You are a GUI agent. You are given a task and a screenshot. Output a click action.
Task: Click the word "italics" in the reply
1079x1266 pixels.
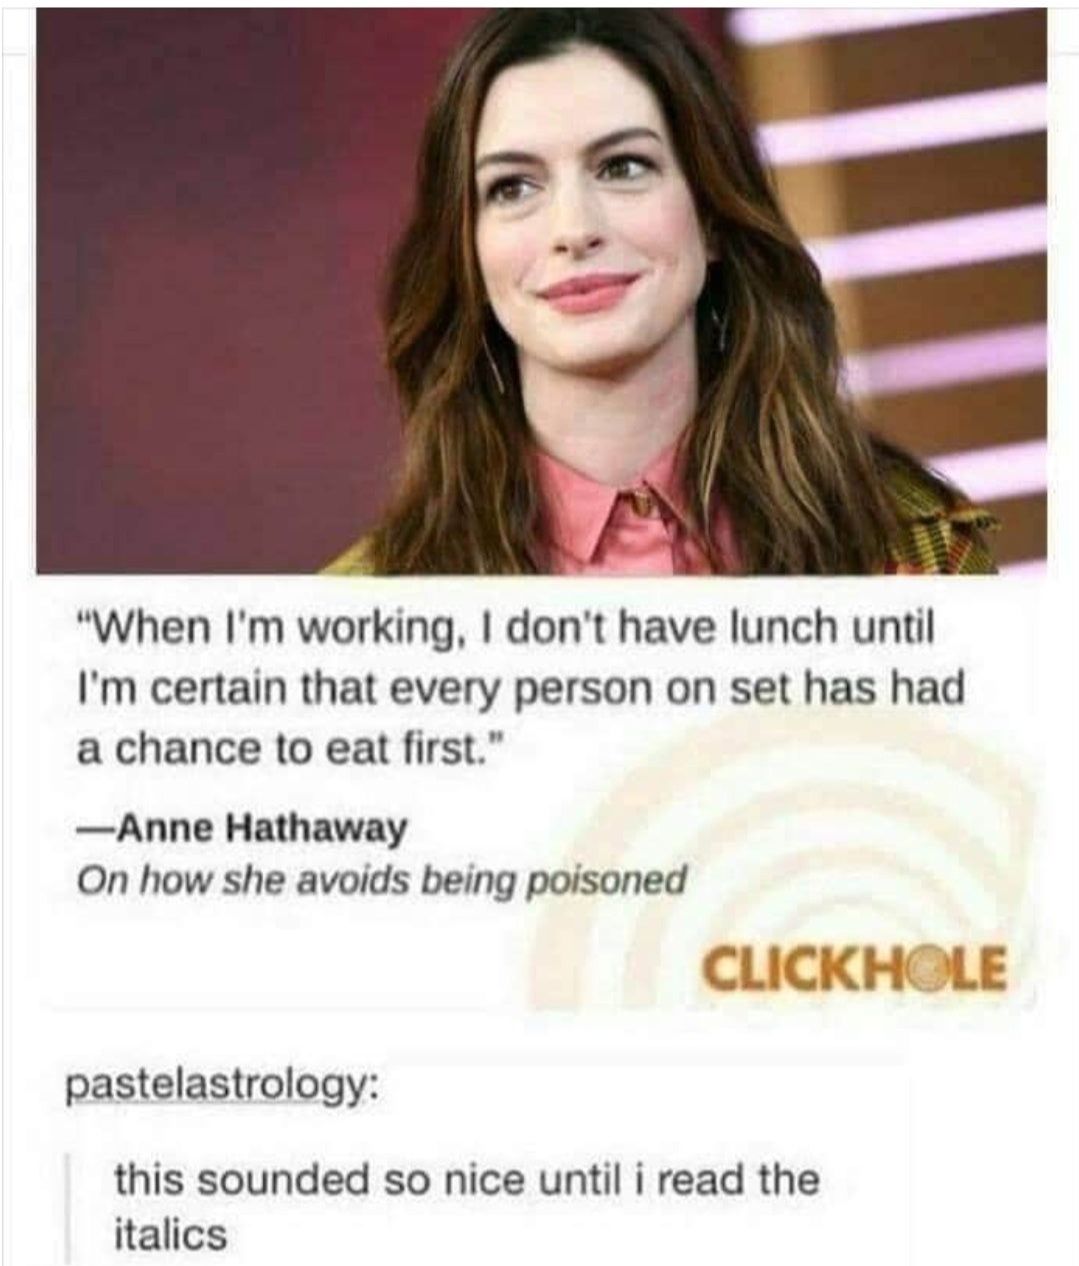(169, 1234)
